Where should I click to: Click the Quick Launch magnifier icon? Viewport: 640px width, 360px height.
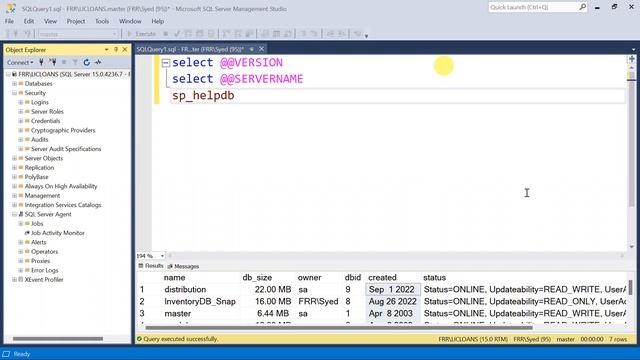pyautogui.click(x=582, y=7)
